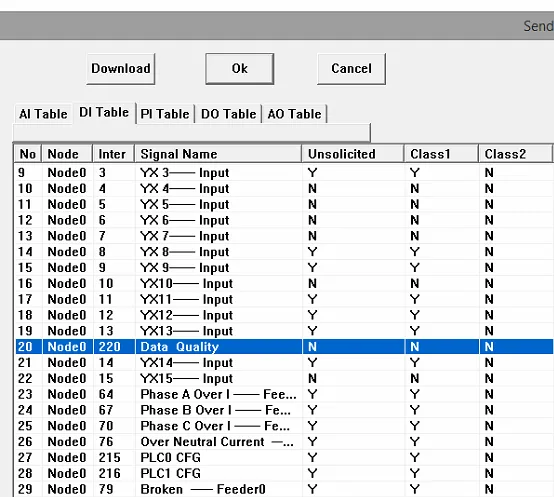The width and height of the screenshot is (554, 497).
Task: Click the Inter column header
Action: 114,154
